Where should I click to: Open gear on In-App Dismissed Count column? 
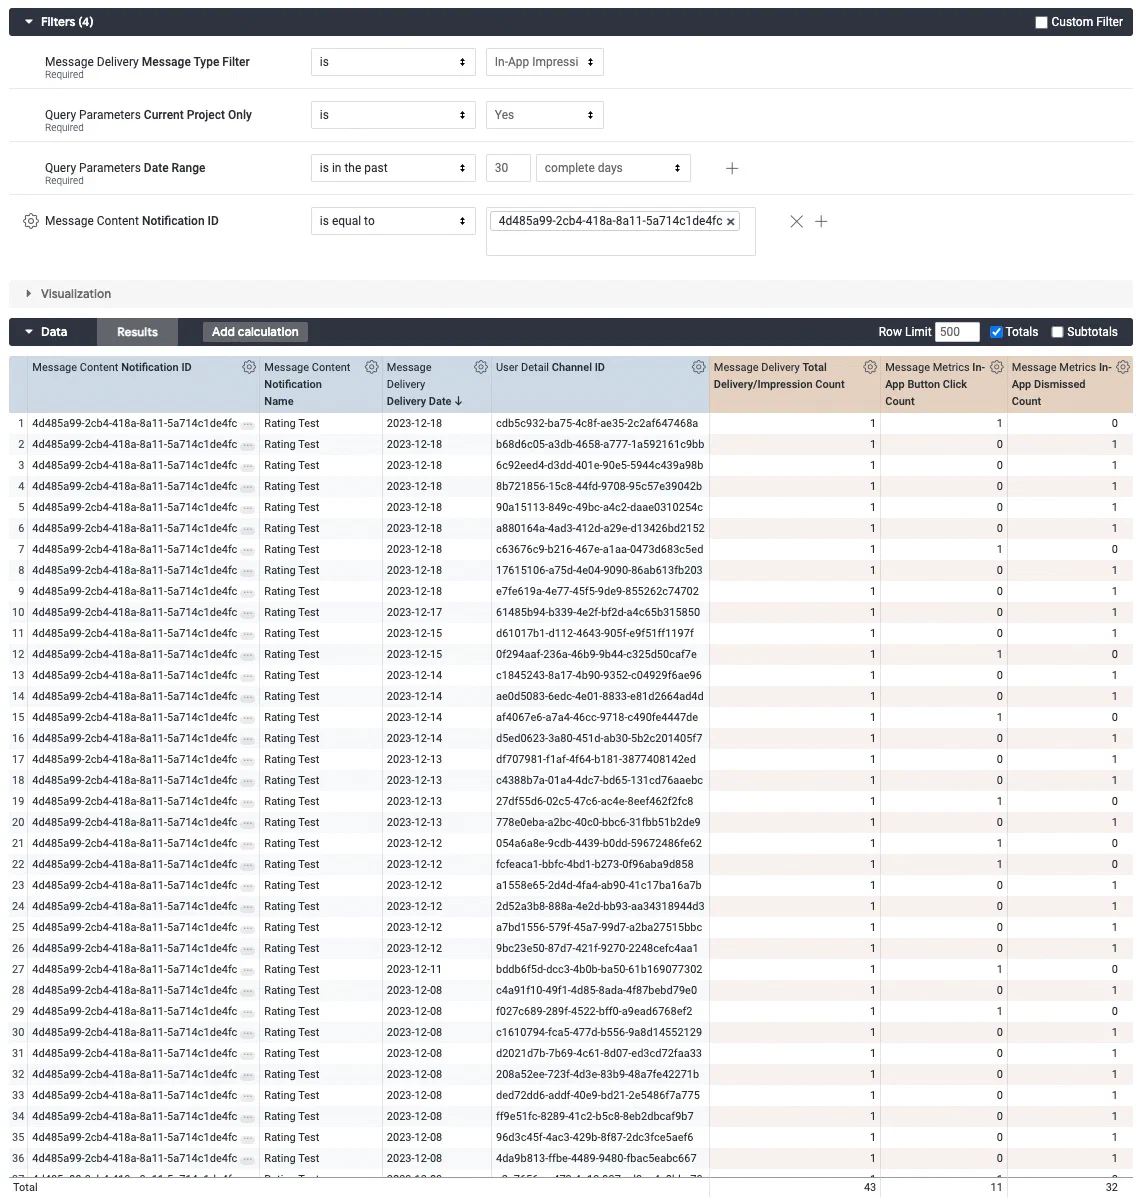coord(1122,367)
